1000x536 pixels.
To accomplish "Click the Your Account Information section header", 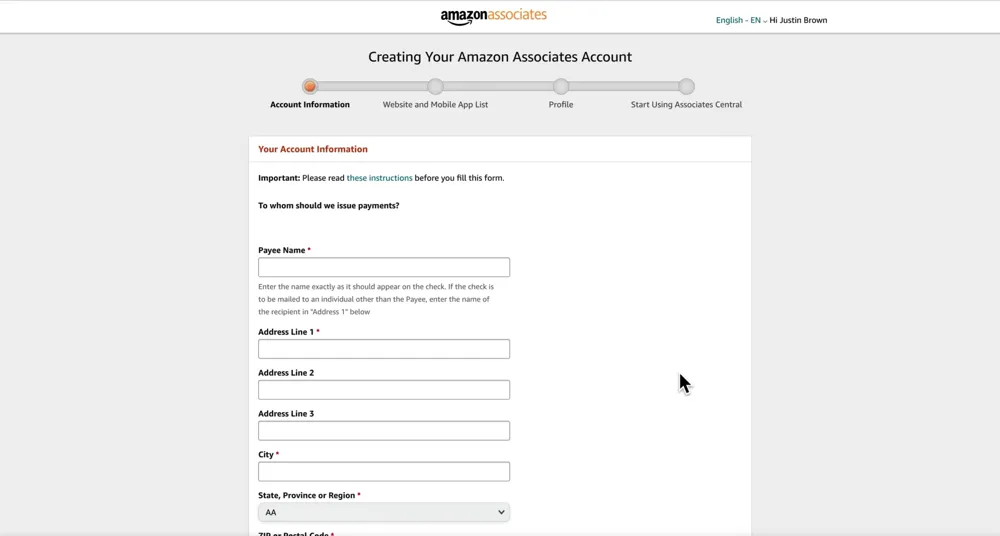I will 313,149.
